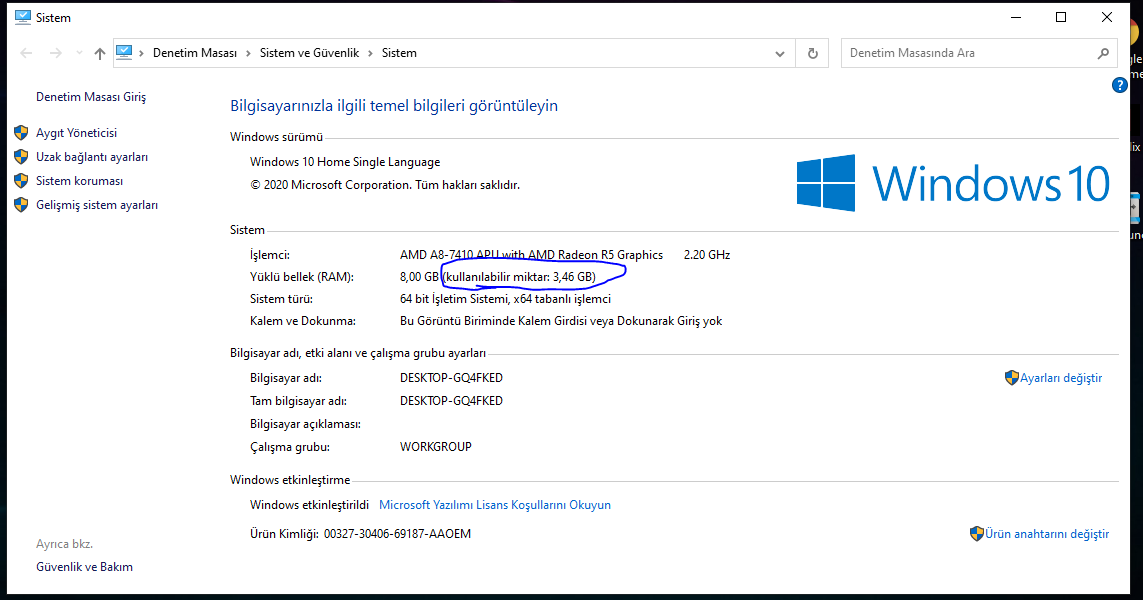Open Denetim Masası Giriş
Viewport: 1143px width, 600px height.
click(x=91, y=97)
